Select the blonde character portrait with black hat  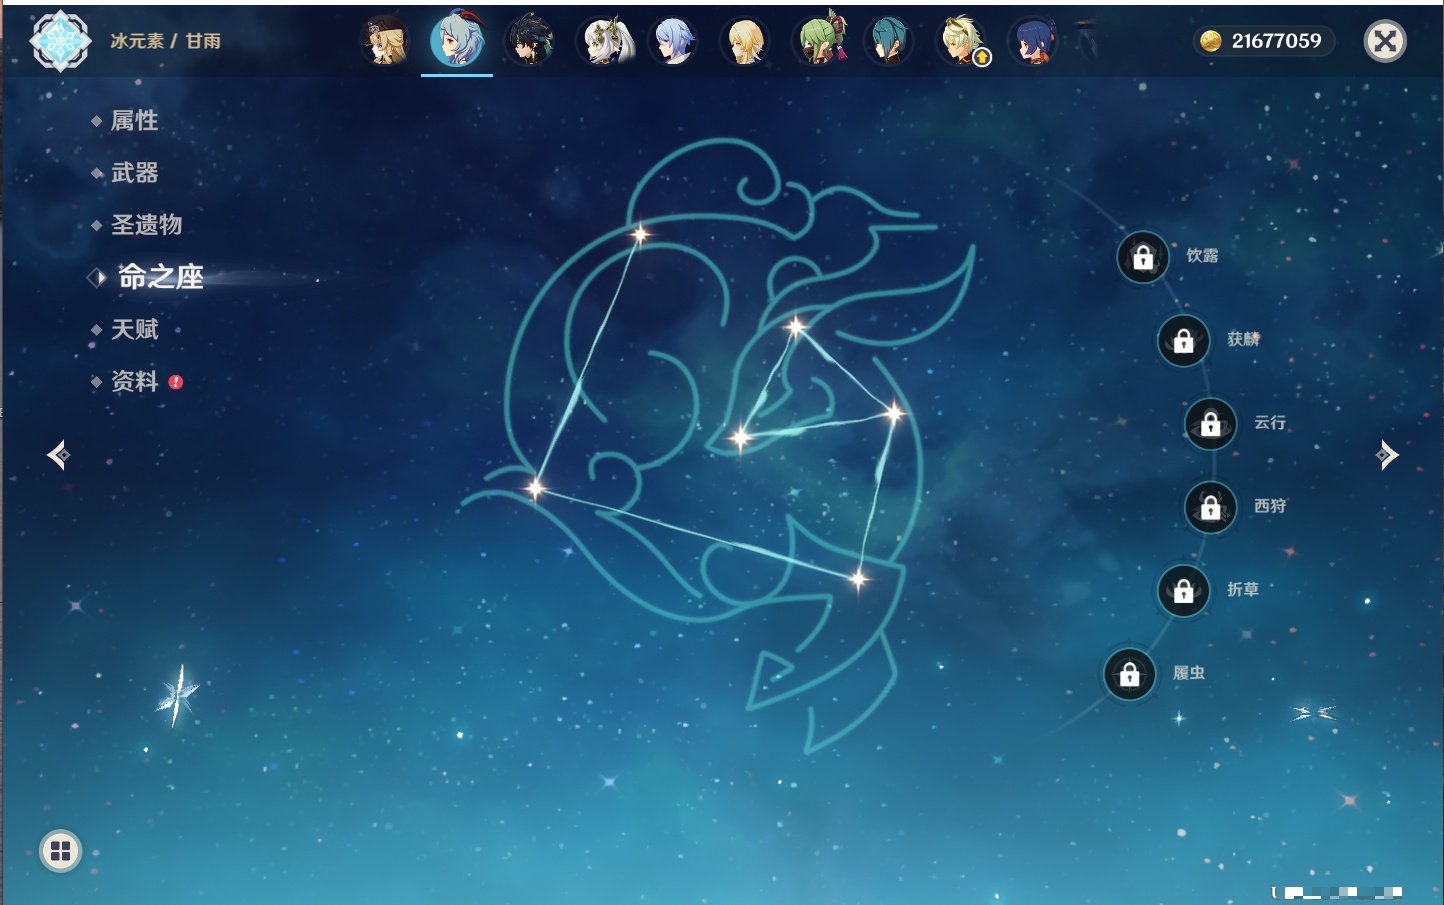pyautogui.click(x=385, y=41)
